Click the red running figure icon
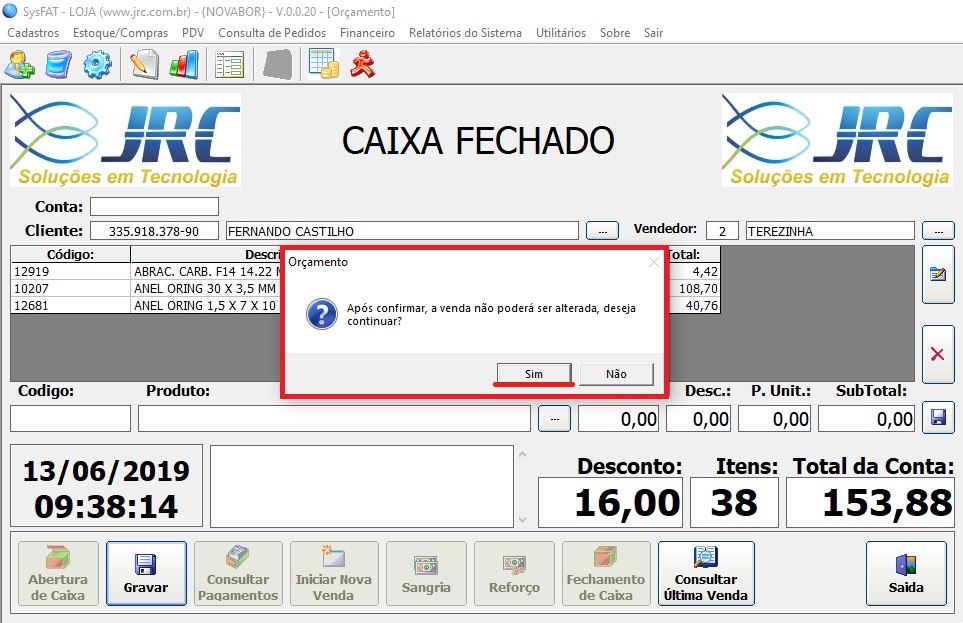This screenshot has width=963, height=623. tap(362, 64)
